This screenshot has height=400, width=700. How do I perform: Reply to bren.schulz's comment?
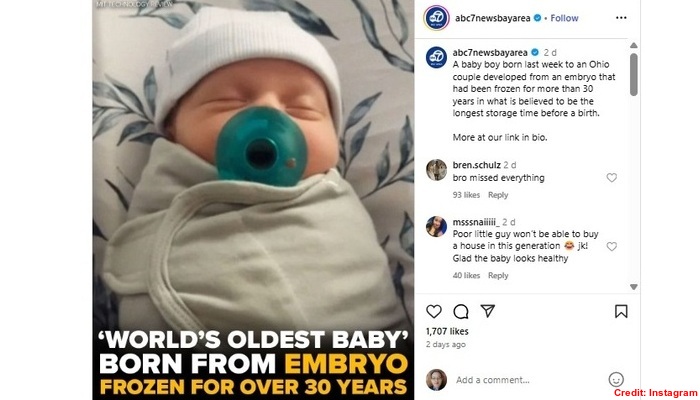click(498, 195)
